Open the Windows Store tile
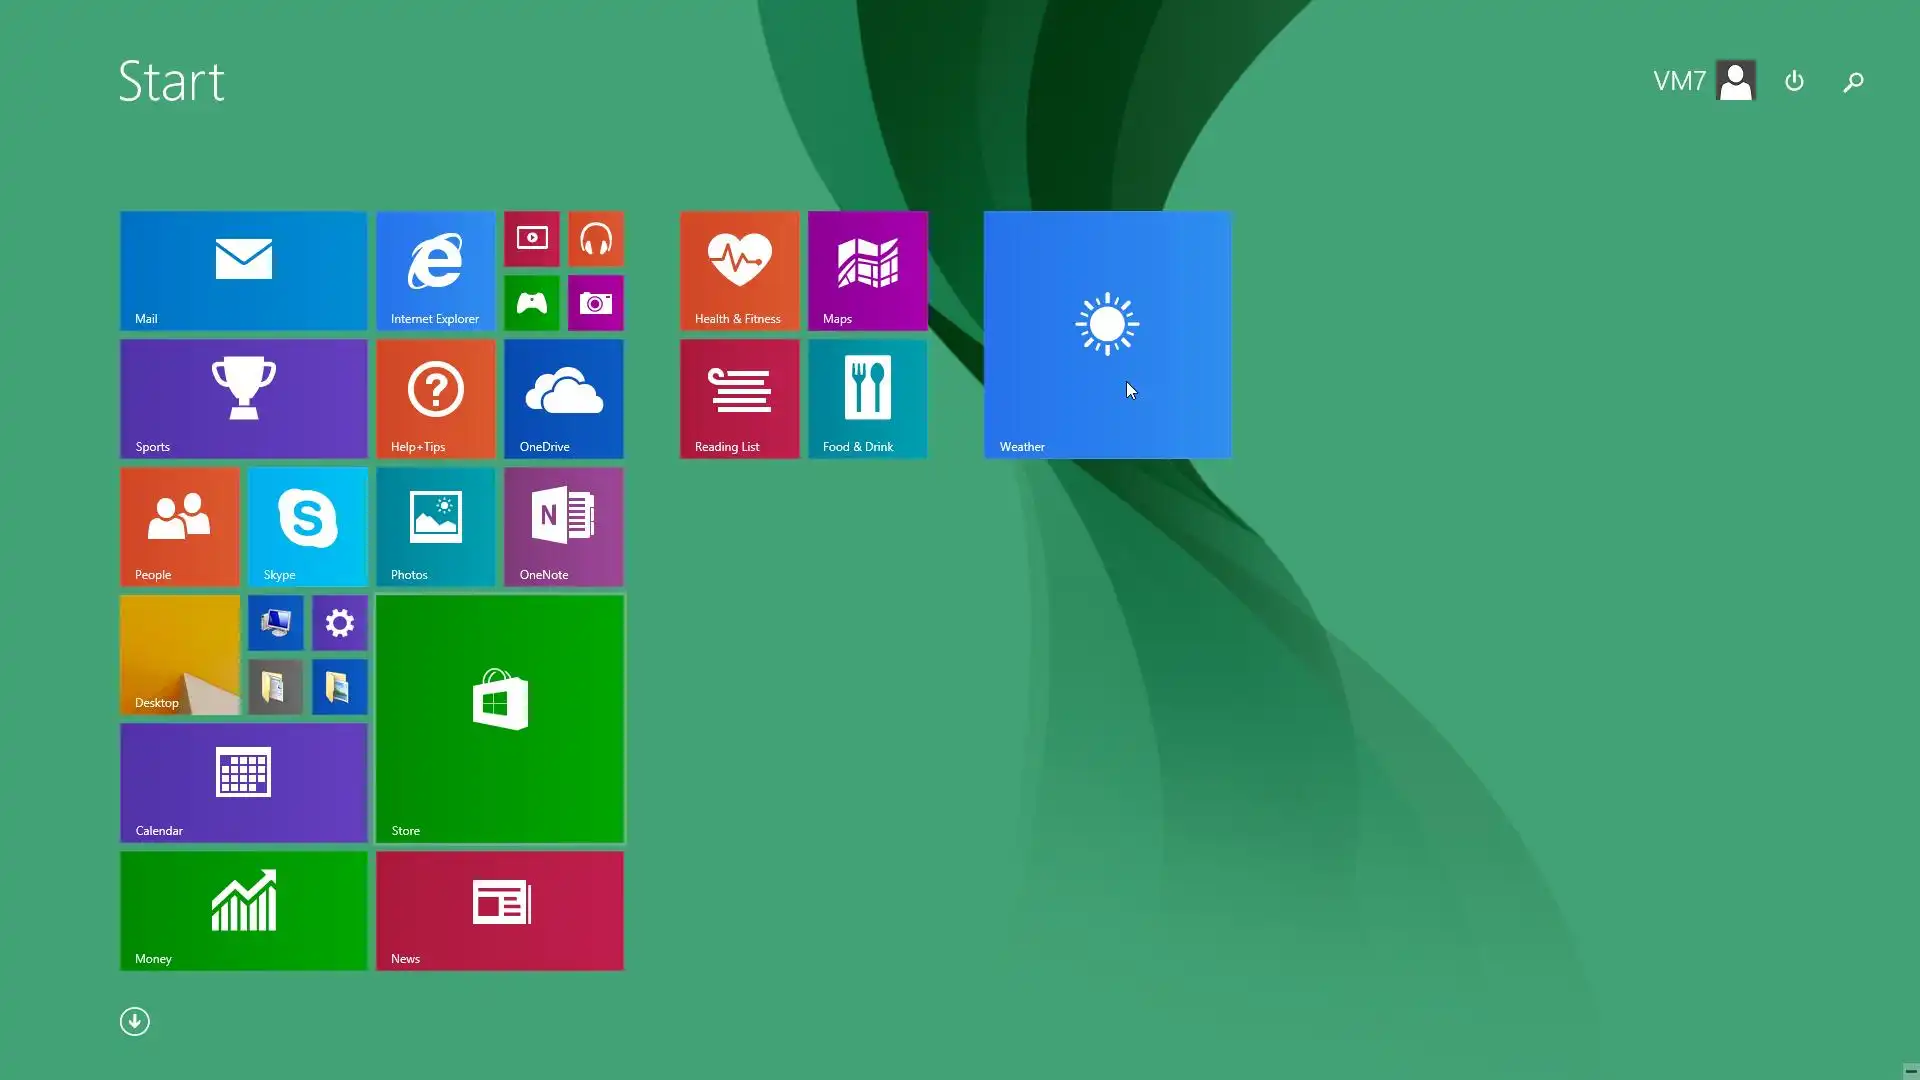 500,718
